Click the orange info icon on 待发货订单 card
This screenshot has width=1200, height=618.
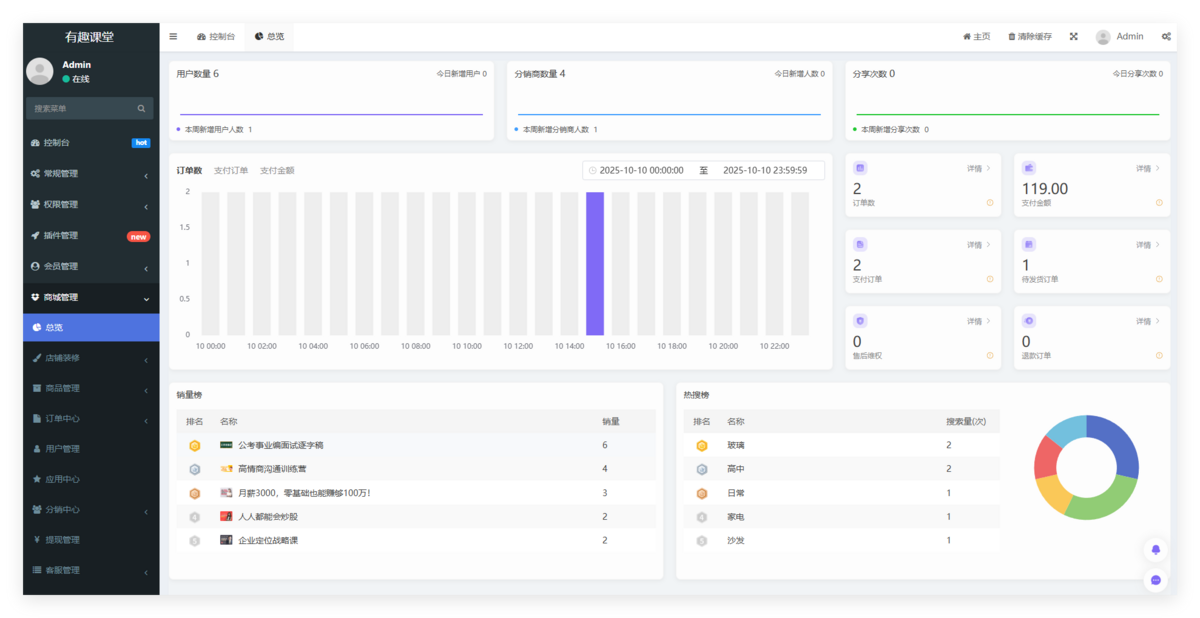[x=1159, y=279]
